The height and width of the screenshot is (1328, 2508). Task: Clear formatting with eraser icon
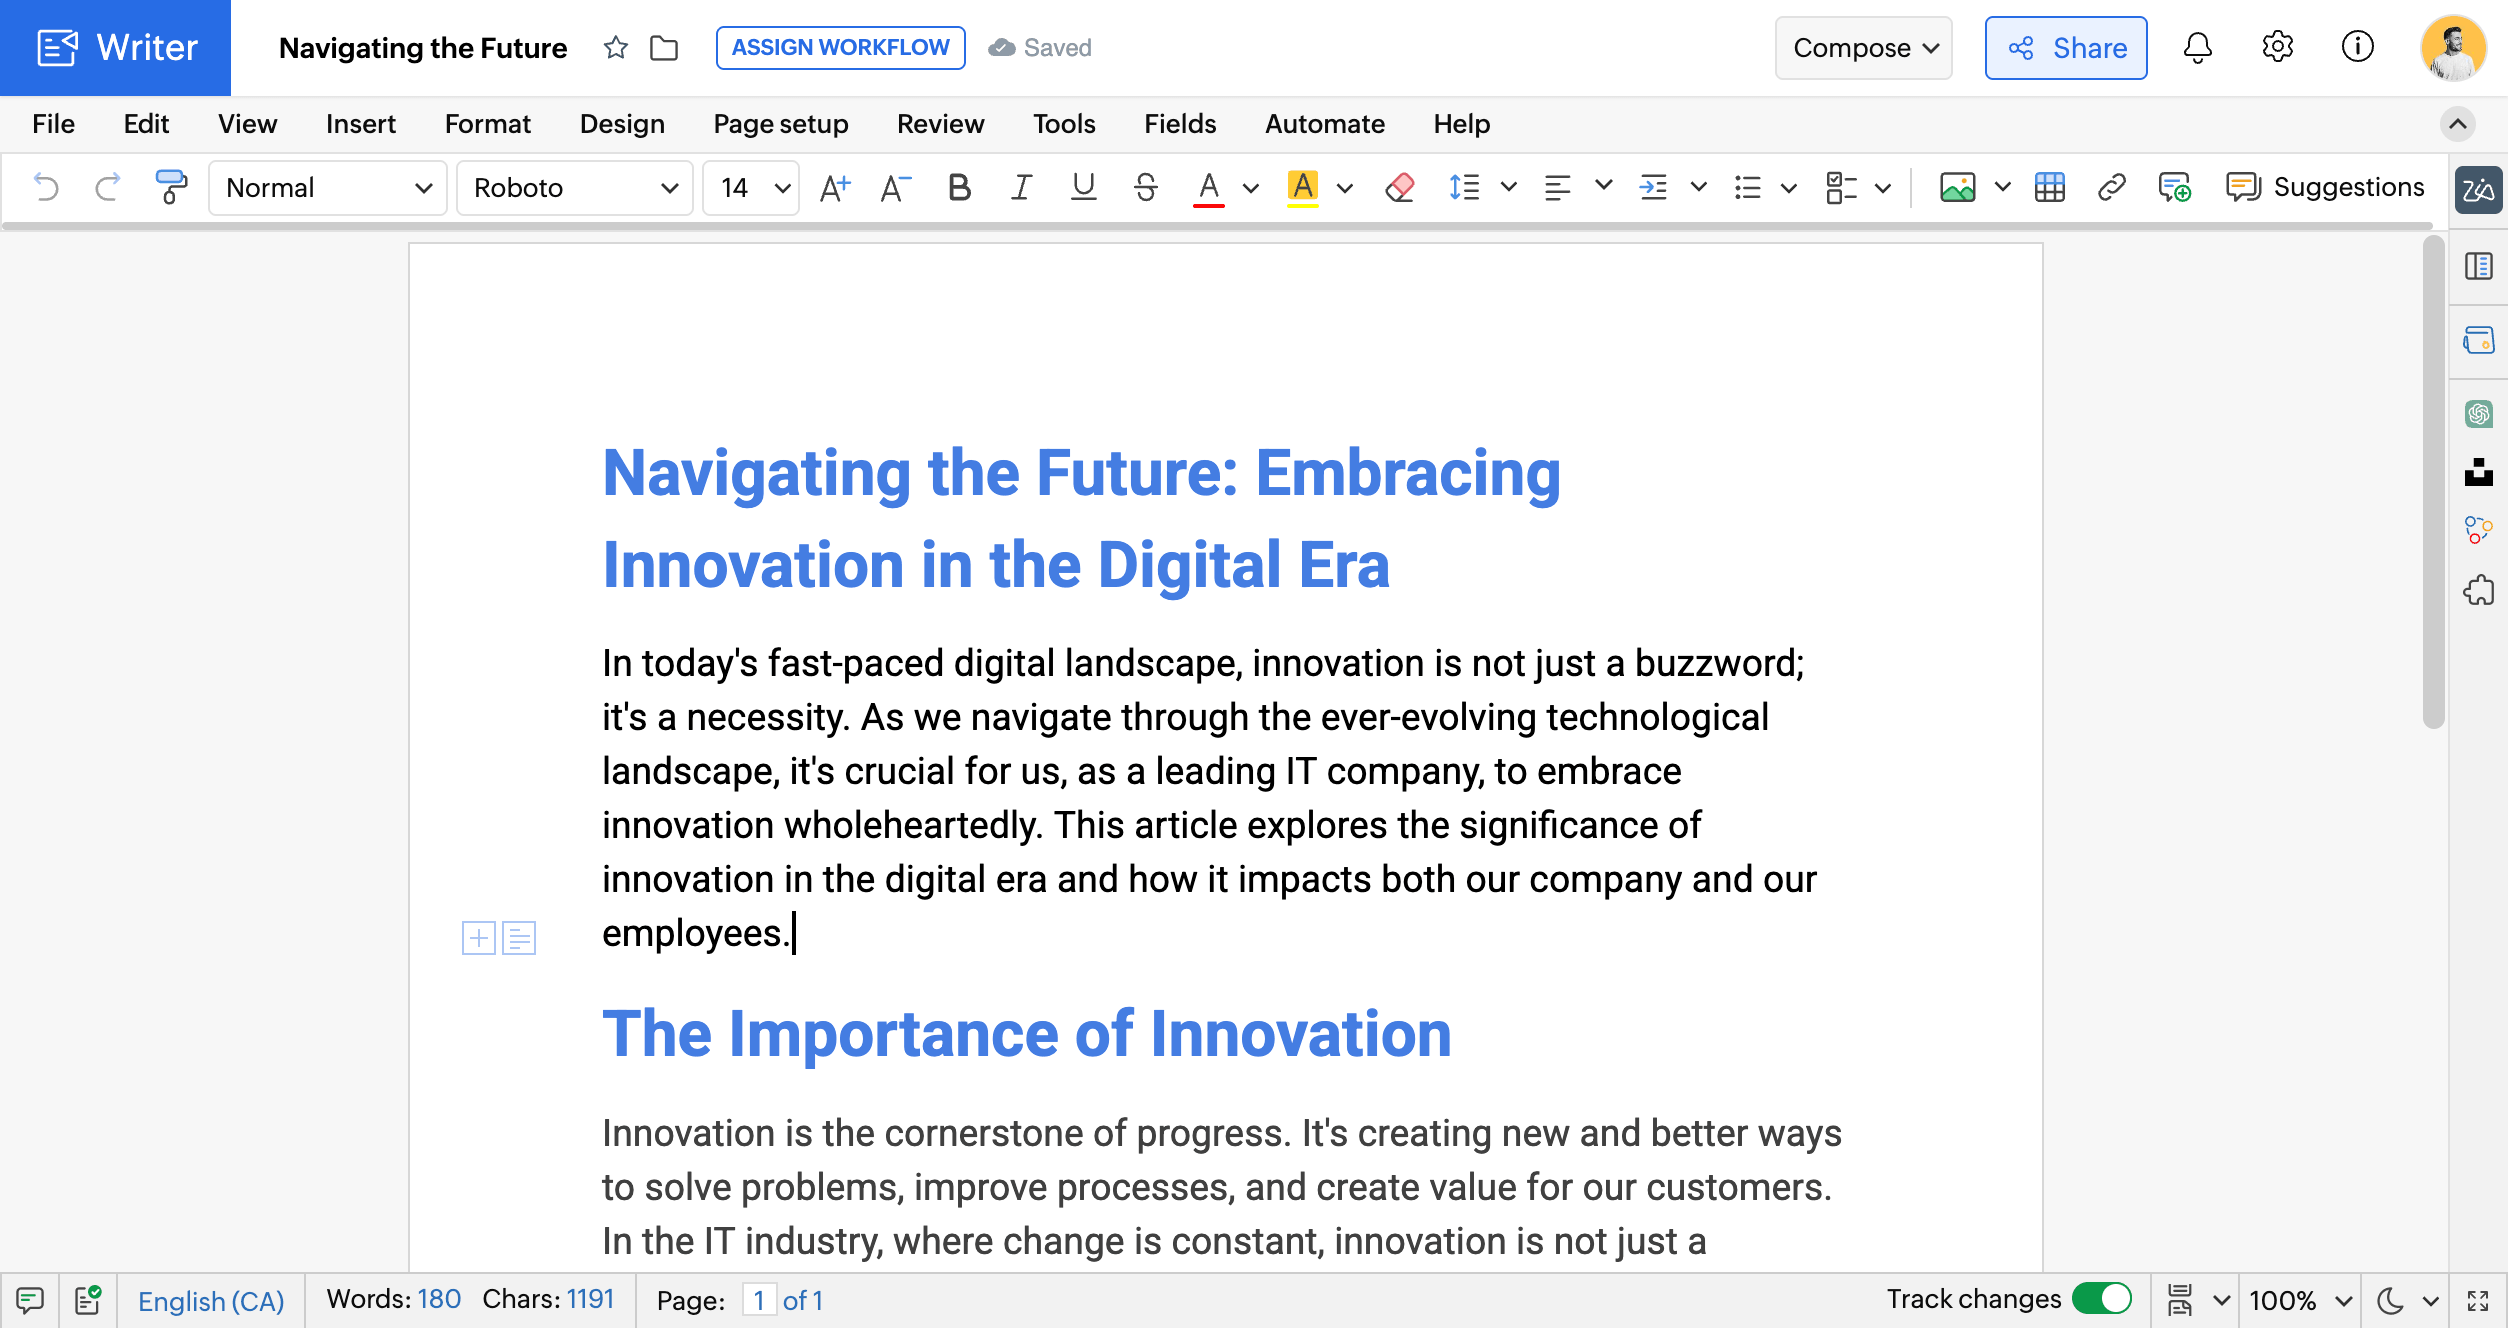click(1399, 187)
